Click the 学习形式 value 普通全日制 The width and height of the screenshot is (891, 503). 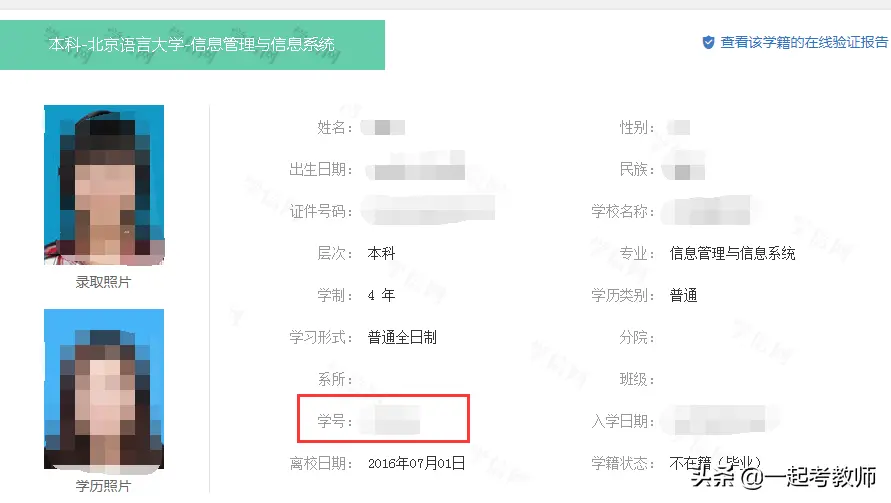(x=402, y=337)
